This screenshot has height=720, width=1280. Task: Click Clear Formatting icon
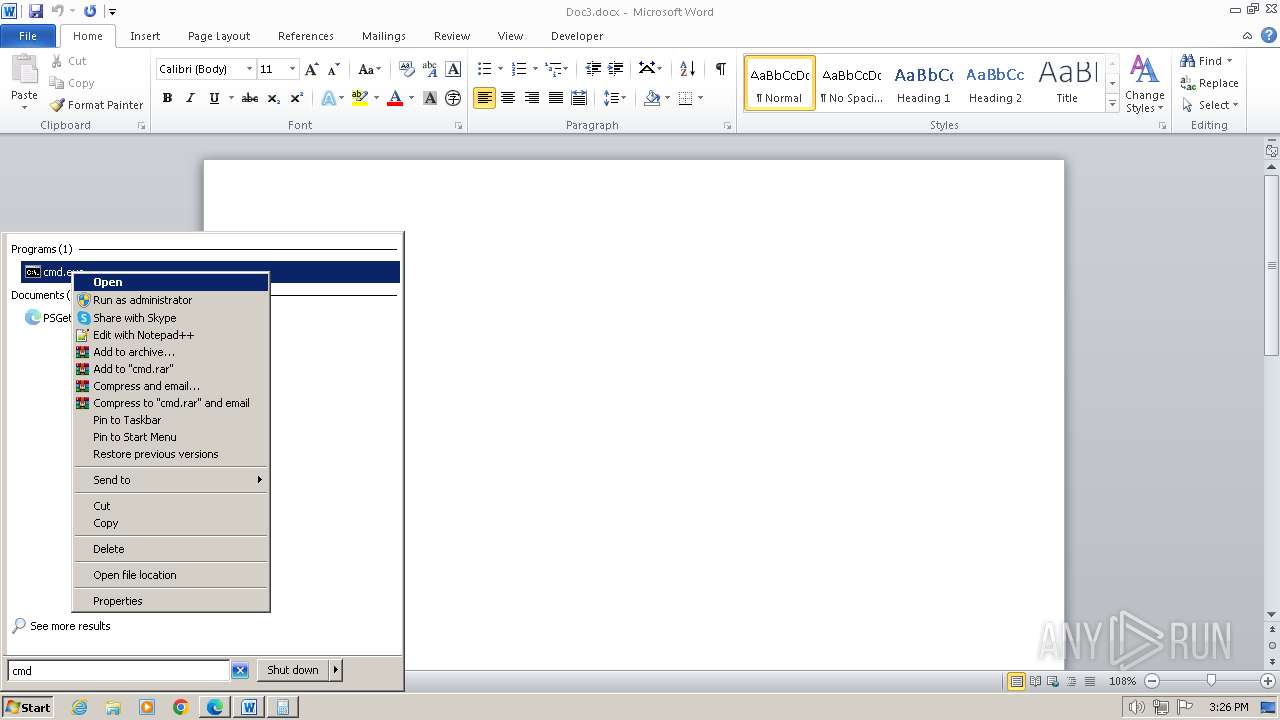pos(407,69)
